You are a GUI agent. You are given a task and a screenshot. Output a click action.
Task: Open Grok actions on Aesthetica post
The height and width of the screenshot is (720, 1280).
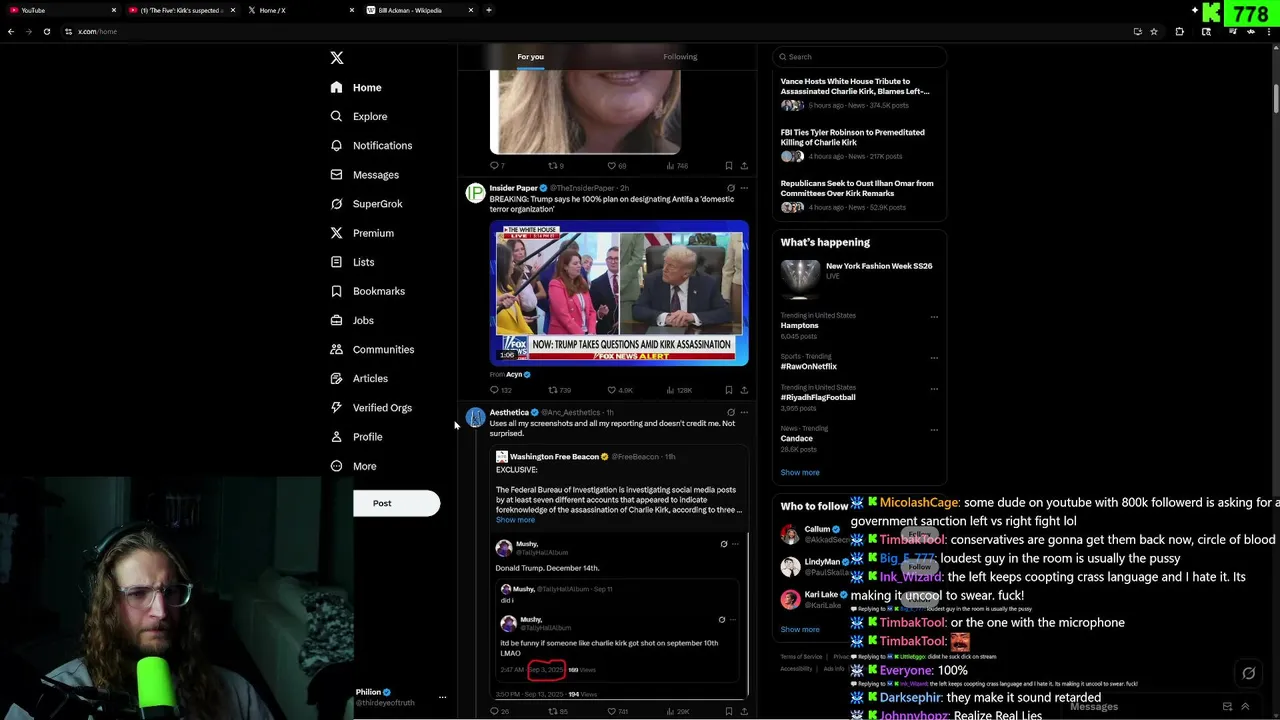click(x=731, y=412)
